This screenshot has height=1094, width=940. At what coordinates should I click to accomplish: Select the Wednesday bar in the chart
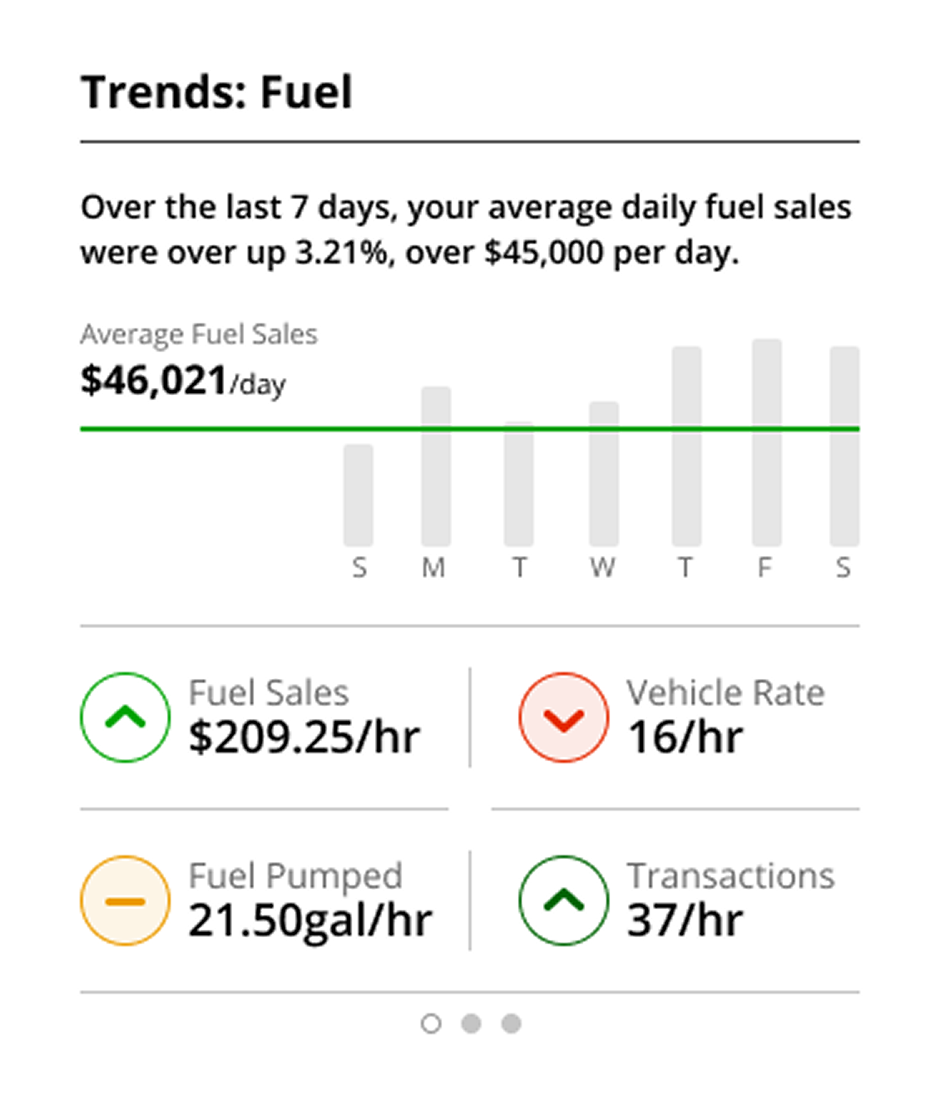pos(603,473)
